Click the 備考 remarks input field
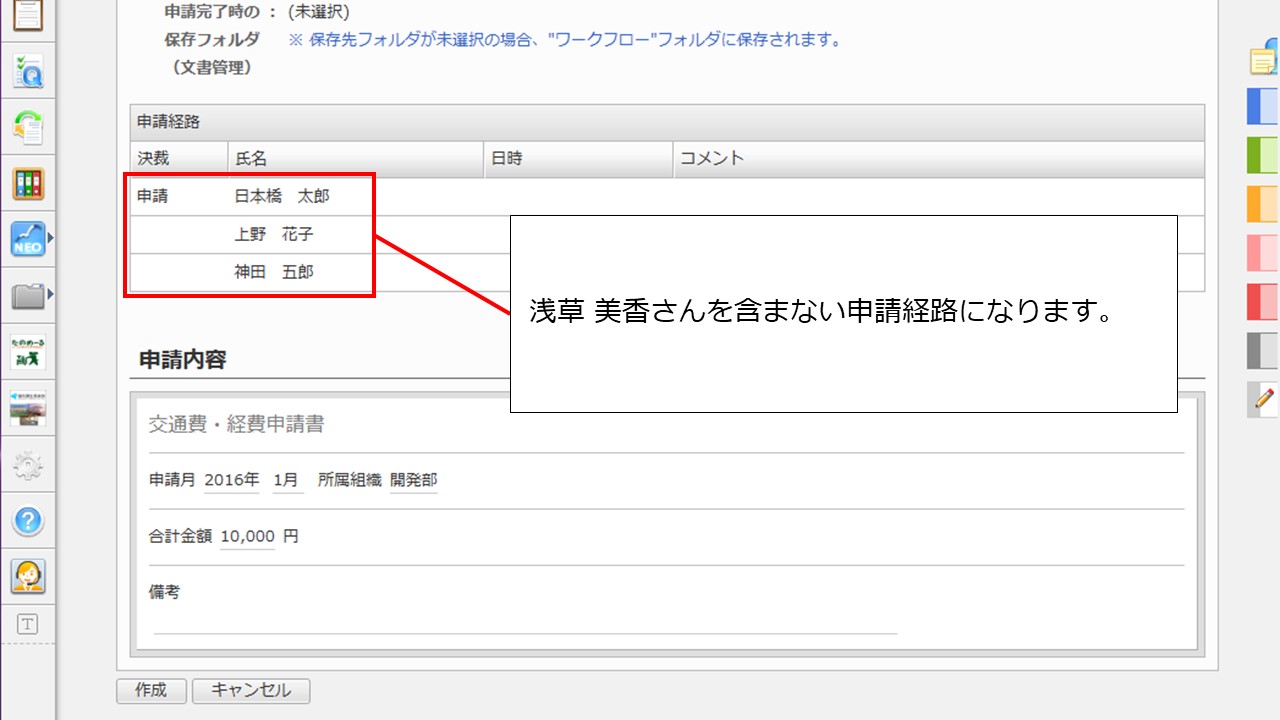 pos(525,620)
